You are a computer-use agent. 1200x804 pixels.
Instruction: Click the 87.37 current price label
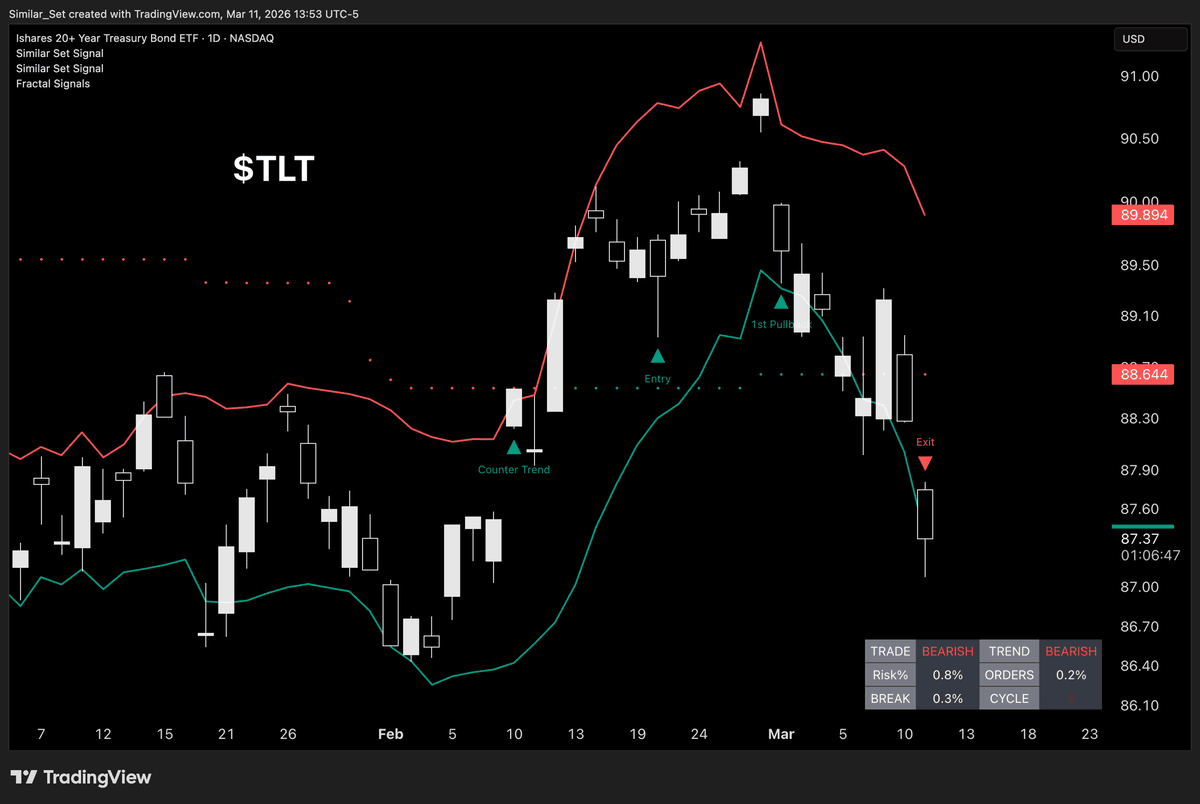[1140, 538]
